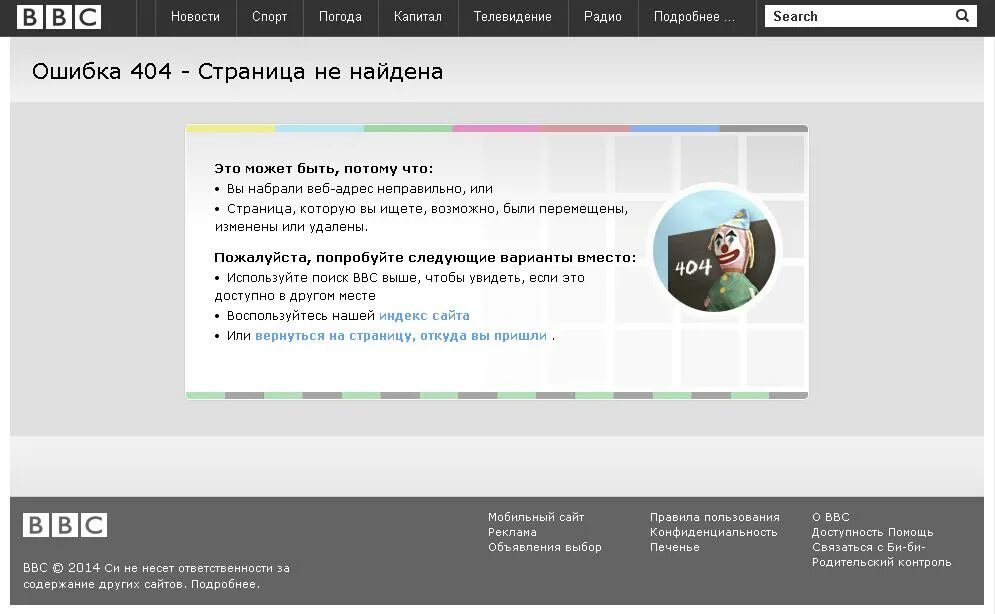Open the Новости menu item
Viewport: 995px width, 614px height.
195,17
